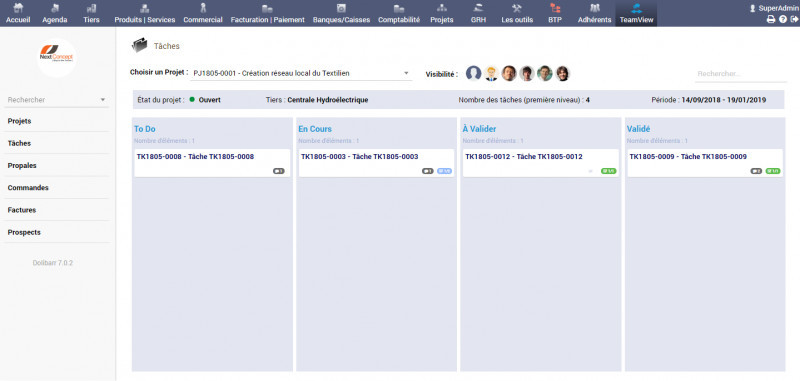800x381 pixels.
Task: Click the NextConcept logo
Action: (x=57, y=57)
